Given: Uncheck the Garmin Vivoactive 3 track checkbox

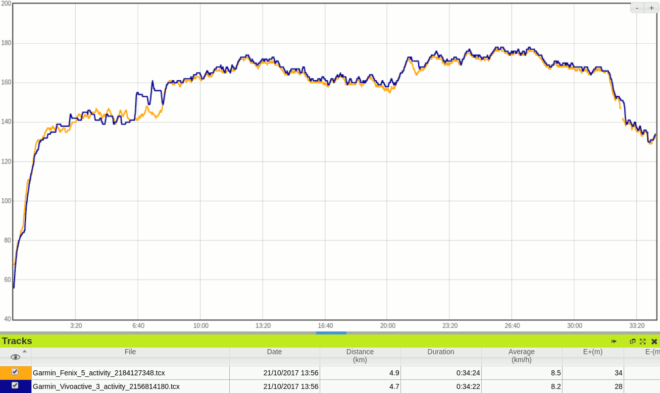Looking at the screenshot, I should click(15, 385).
